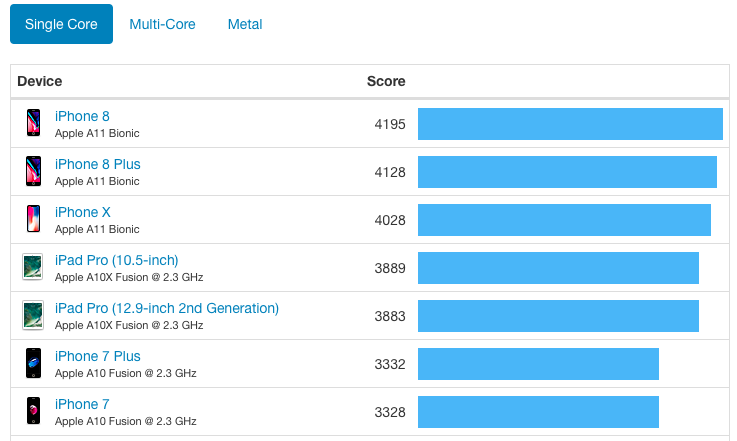Switch to the Multi-Core tab
The width and height of the screenshot is (737, 441).
162,24
